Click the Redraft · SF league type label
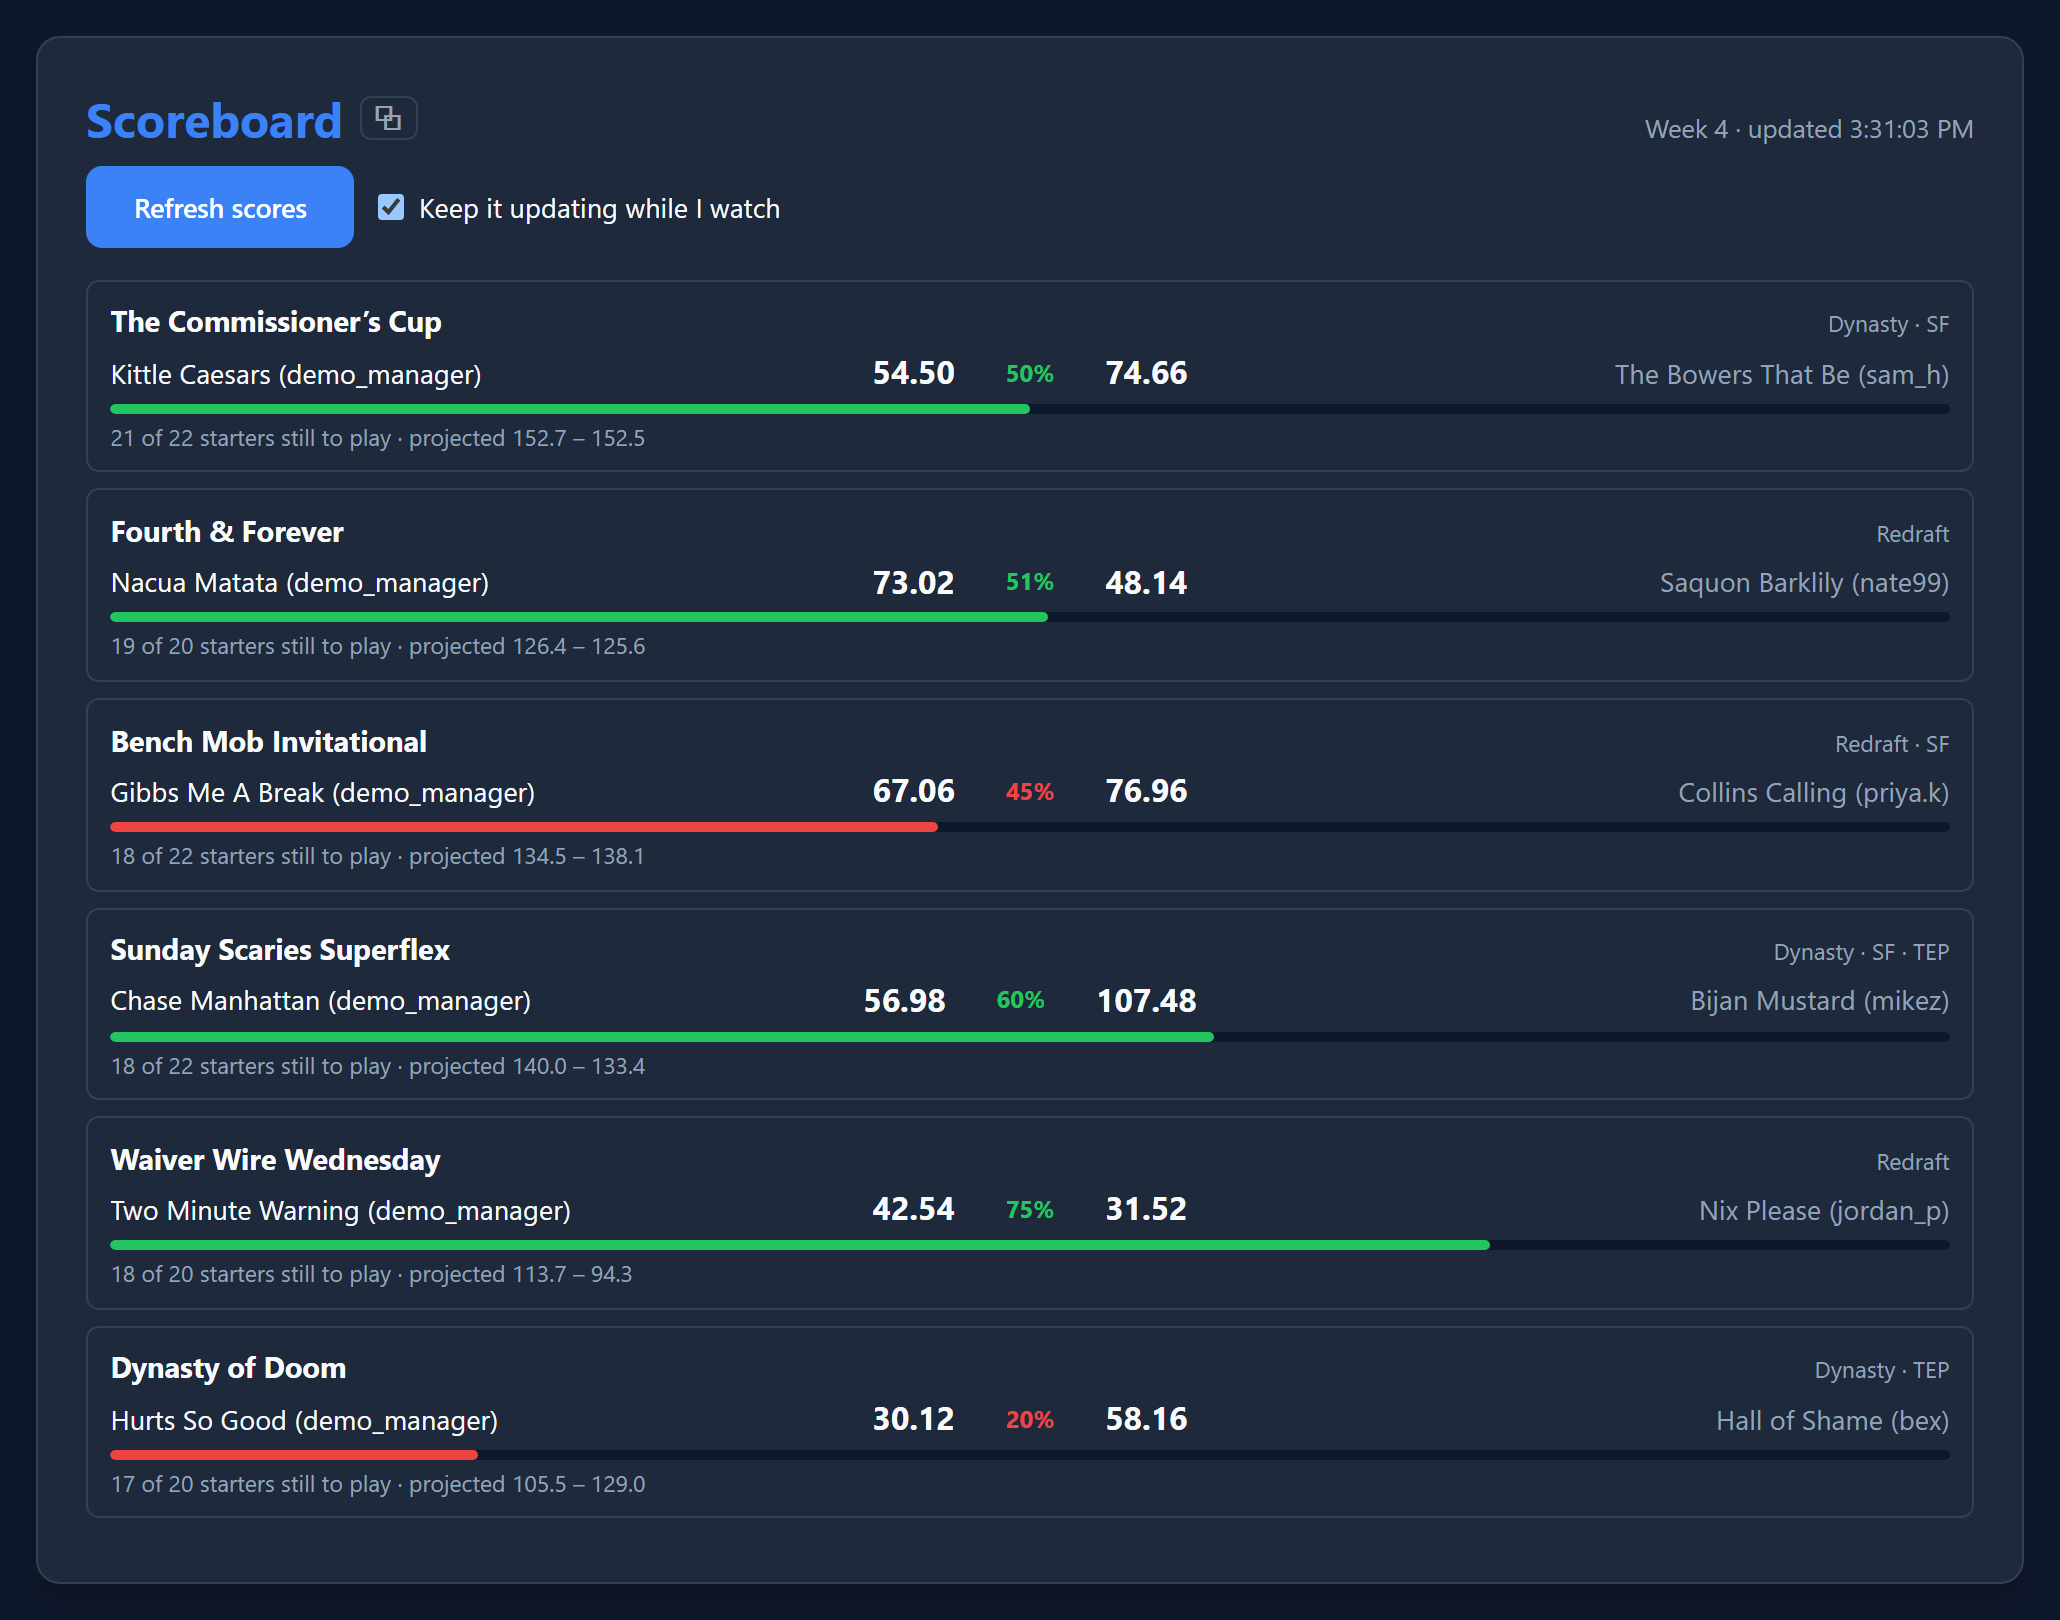 click(x=1892, y=744)
